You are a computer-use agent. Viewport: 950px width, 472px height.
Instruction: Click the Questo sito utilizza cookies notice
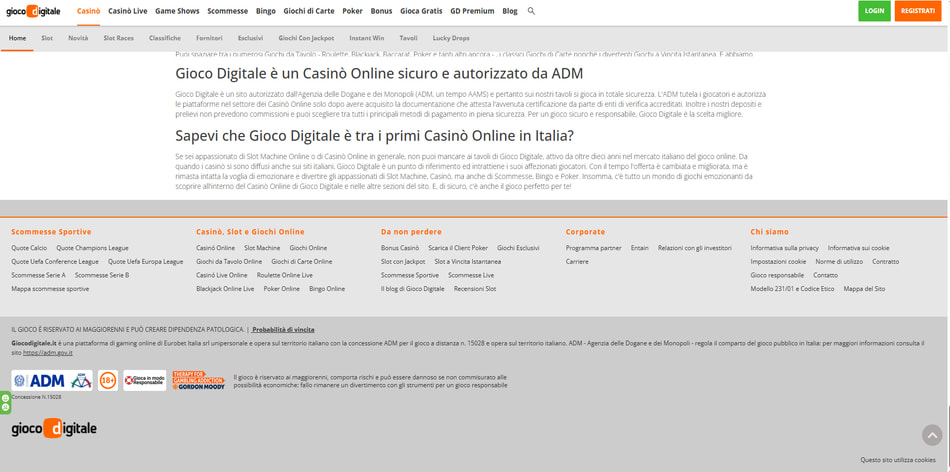click(x=898, y=460)
